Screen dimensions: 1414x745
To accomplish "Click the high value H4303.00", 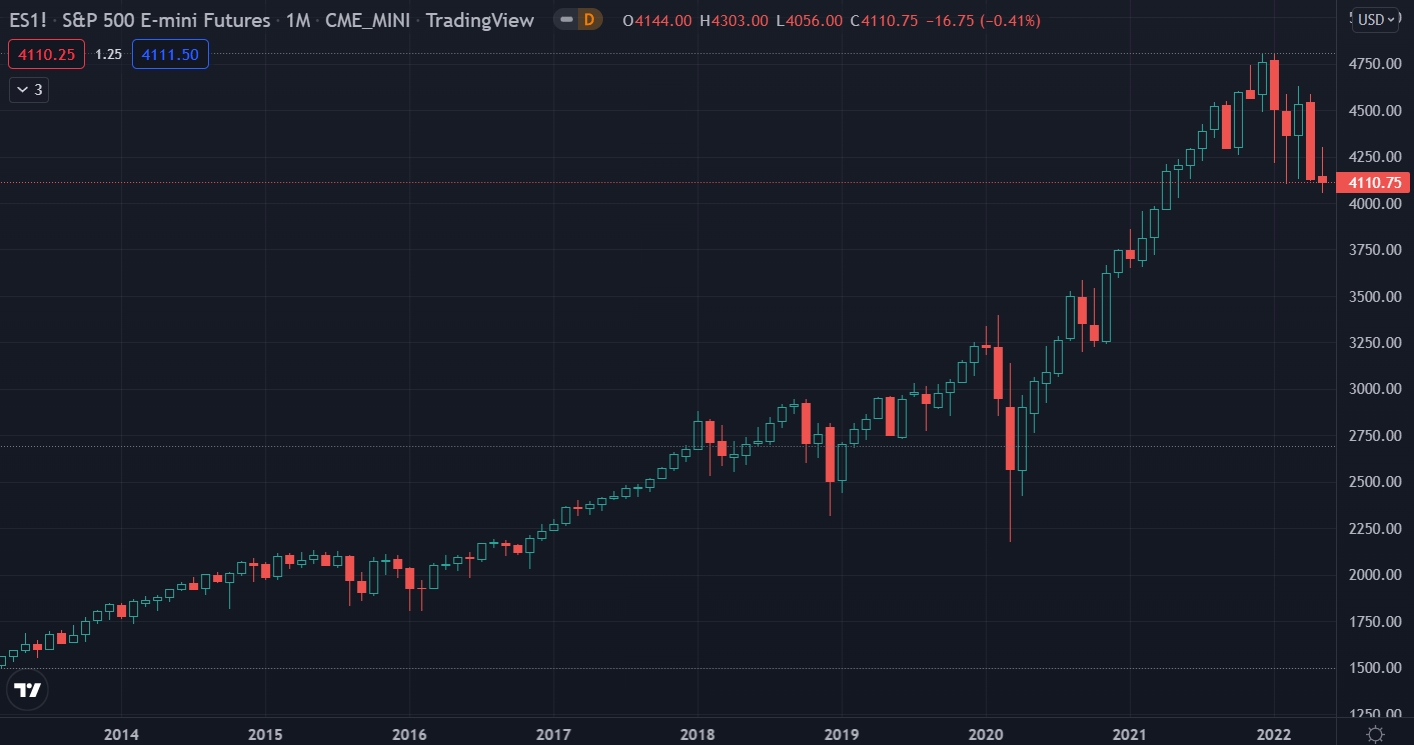I will click(x=733, y=20).
